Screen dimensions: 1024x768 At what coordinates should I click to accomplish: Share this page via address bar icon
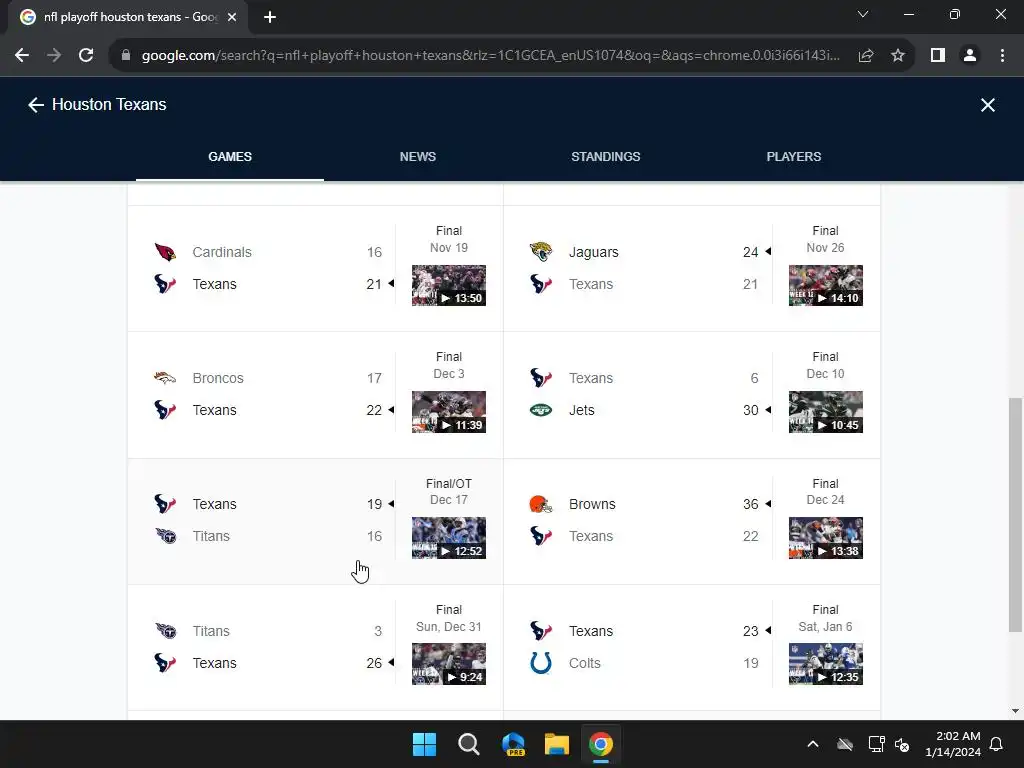click(x=866, y=56)
